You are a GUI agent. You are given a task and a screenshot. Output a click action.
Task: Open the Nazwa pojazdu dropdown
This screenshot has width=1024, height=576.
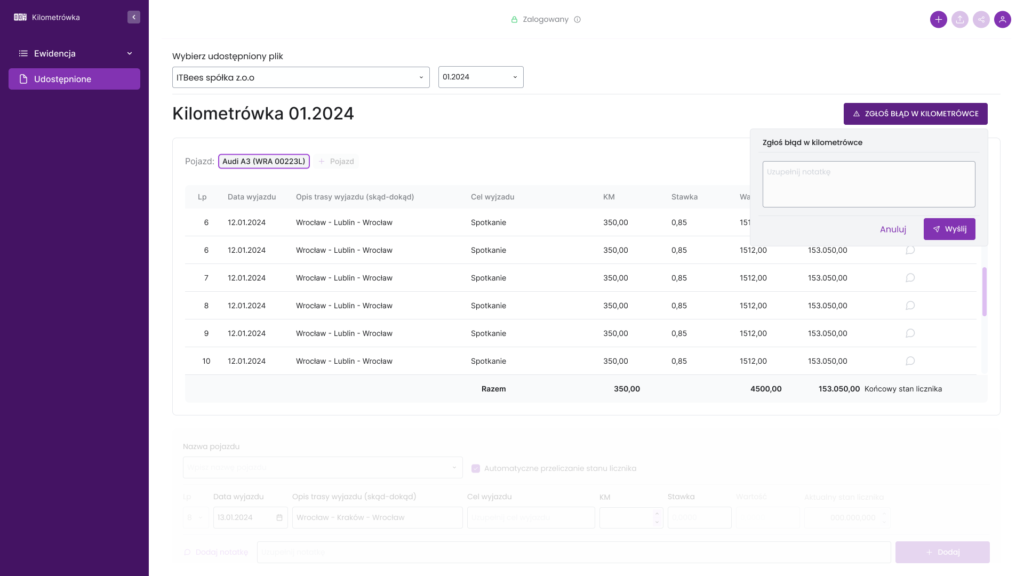tap(322, 468)
